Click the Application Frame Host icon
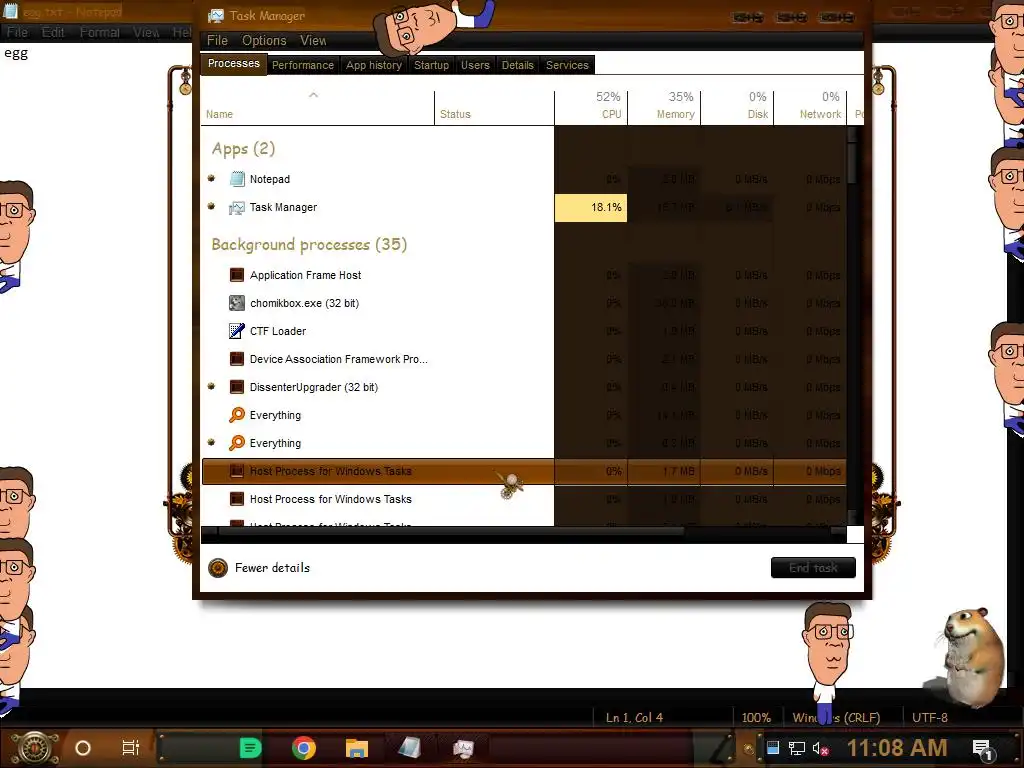The width and height of the screenshot is (1024, 768). (237, 275)
